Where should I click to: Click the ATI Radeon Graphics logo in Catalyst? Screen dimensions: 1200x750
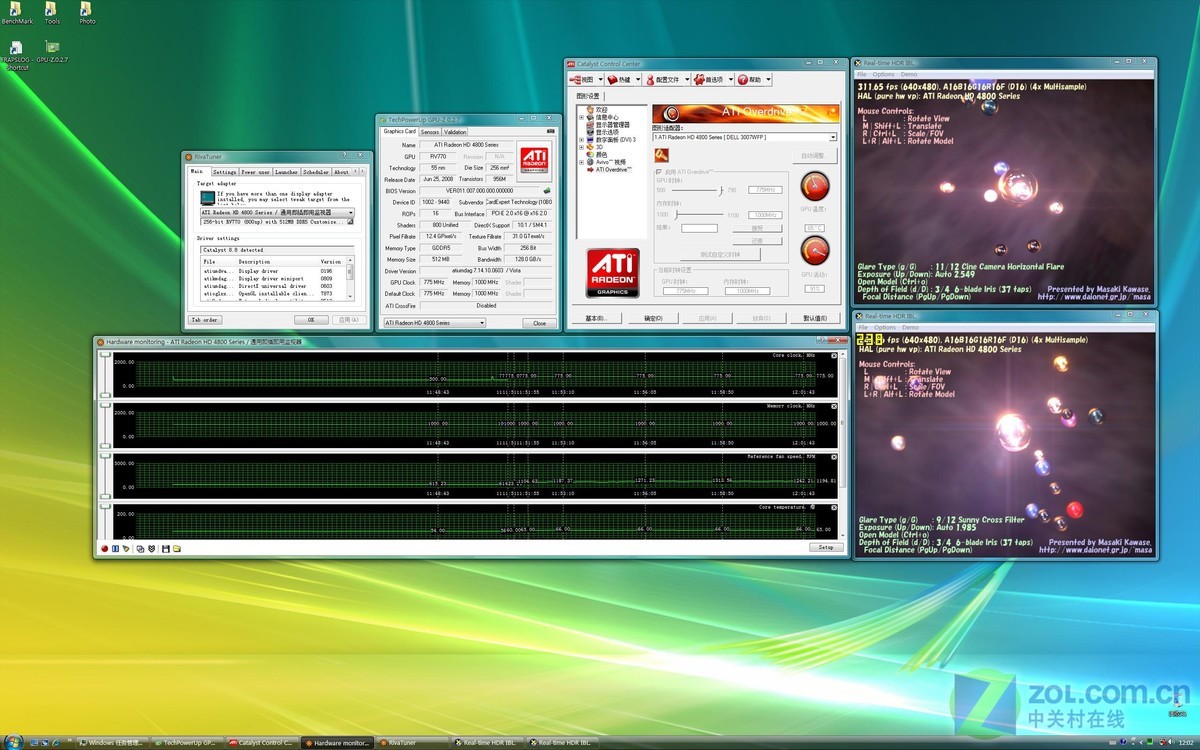tap(613, 273)
